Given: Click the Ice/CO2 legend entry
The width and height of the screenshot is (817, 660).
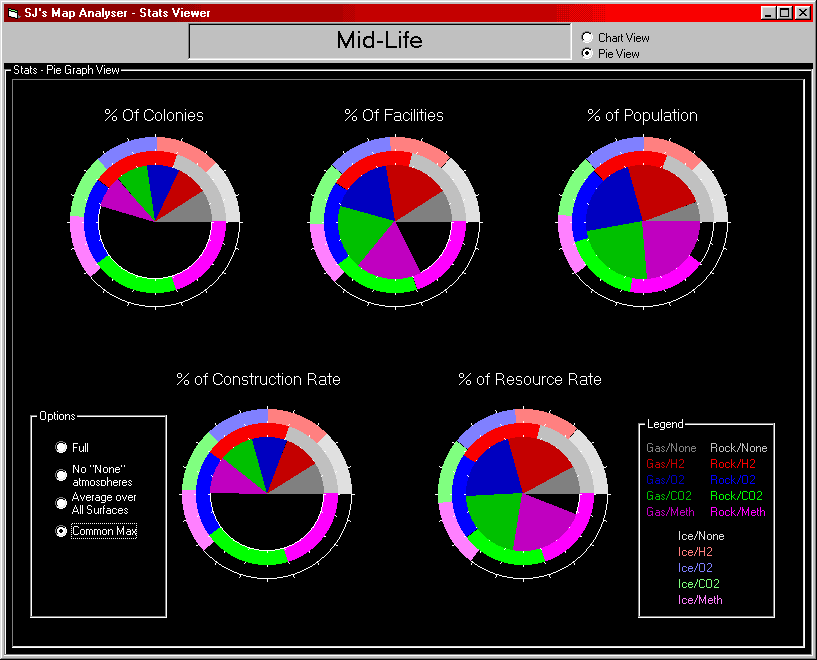Looking at the screenshot, I should [700, 584].
